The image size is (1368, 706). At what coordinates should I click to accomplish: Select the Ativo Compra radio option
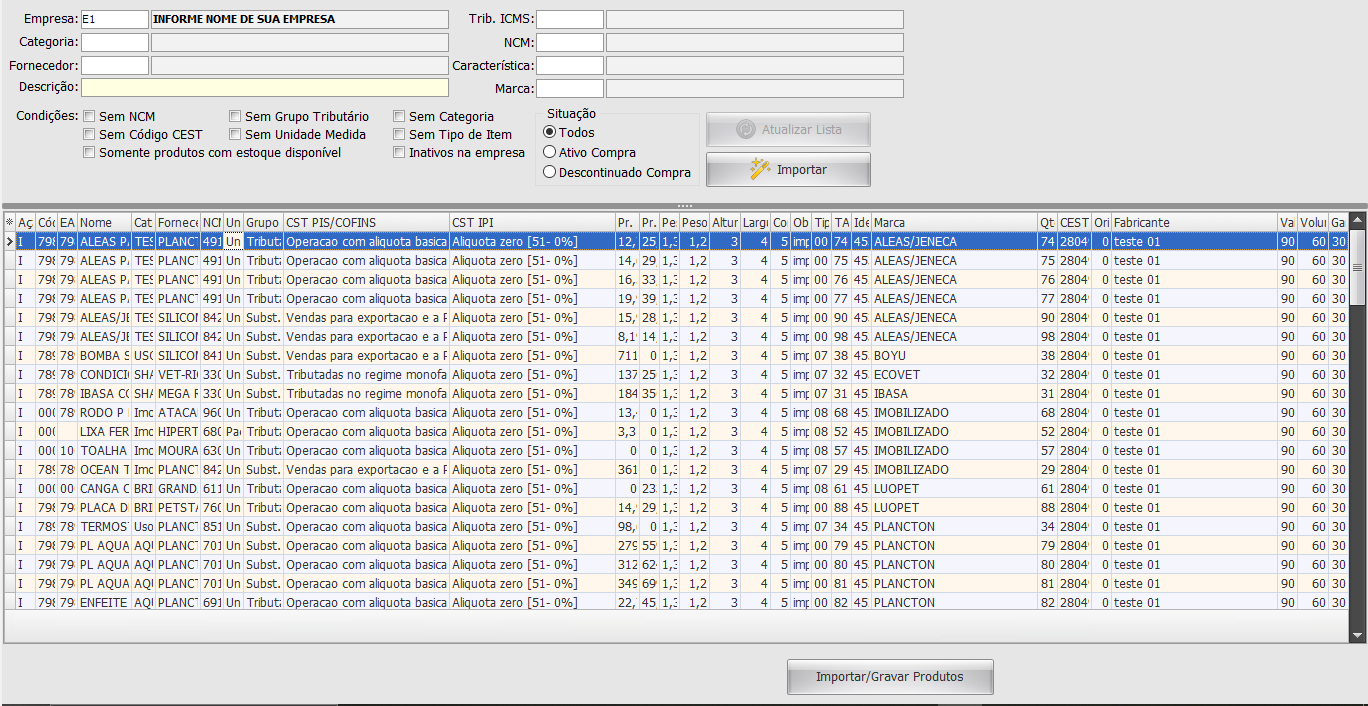tap(549, 152)
